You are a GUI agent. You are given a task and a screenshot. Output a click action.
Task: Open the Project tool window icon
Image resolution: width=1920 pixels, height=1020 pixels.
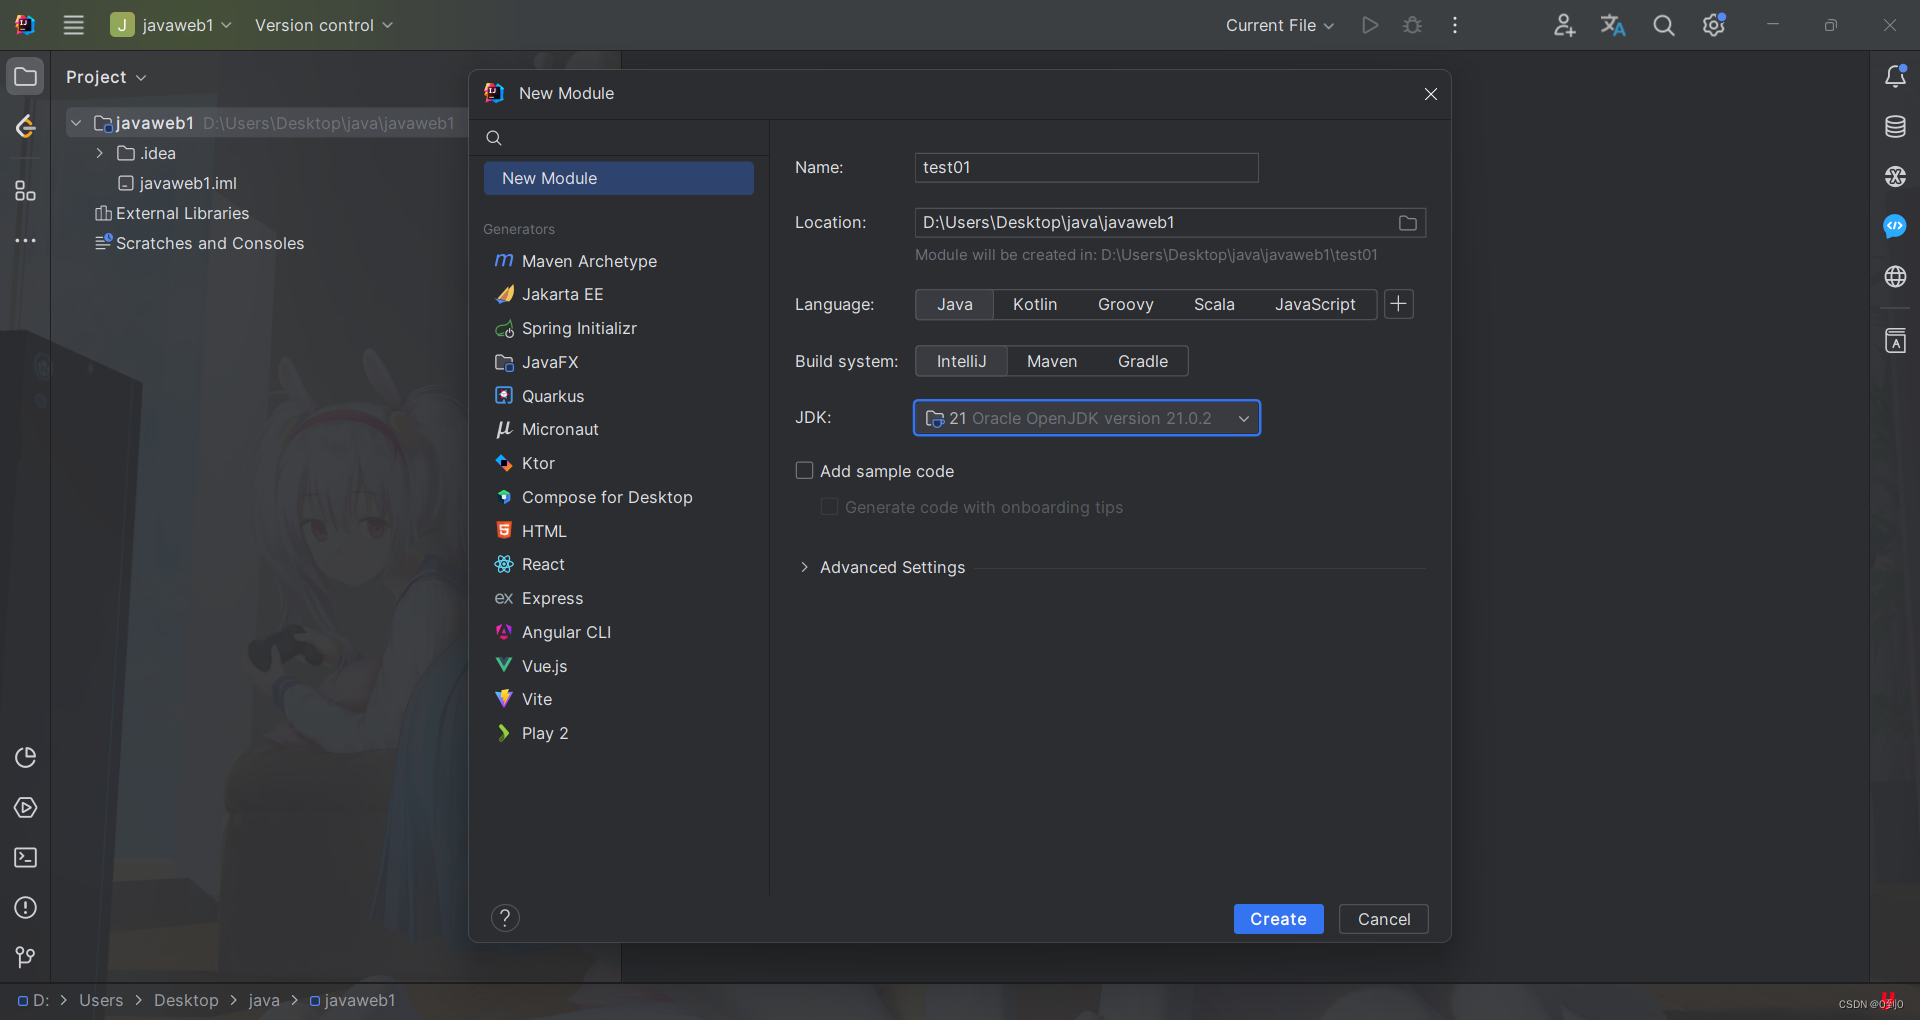[x=26, y=77]
